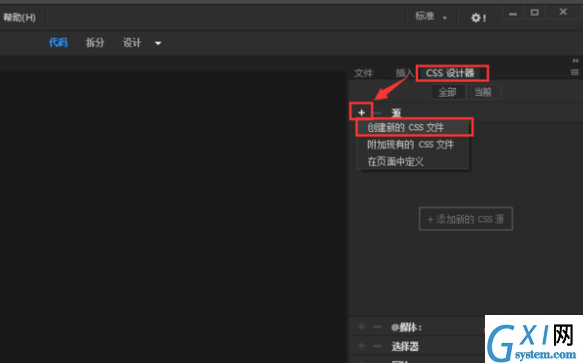Image resolution: width=583 pixels, height=363 pixels.
Task: Switch to 拆分 view
Action: coord(95,43)
